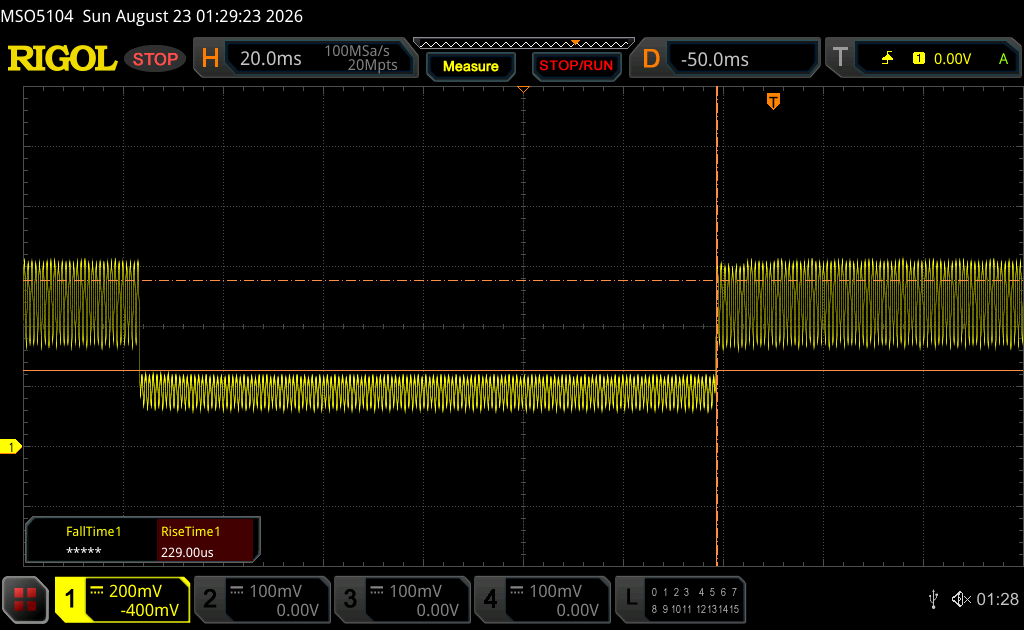The width and height of the screenshot is (1024, 630).
Task: Open the Measure menu
Action: click(x=471, y=66)
